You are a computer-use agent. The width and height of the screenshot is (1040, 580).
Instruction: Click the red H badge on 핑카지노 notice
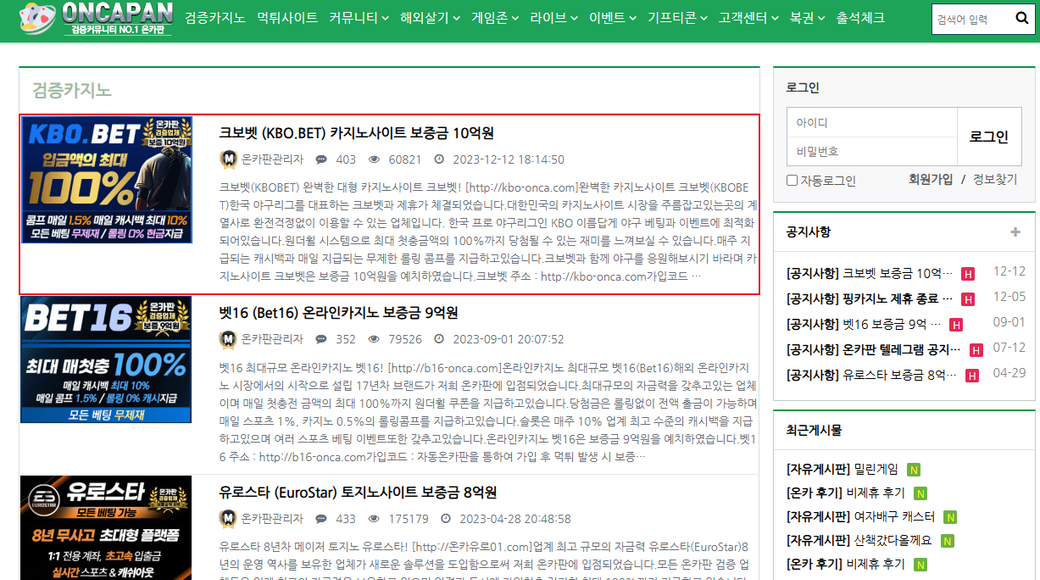point(967,299)
